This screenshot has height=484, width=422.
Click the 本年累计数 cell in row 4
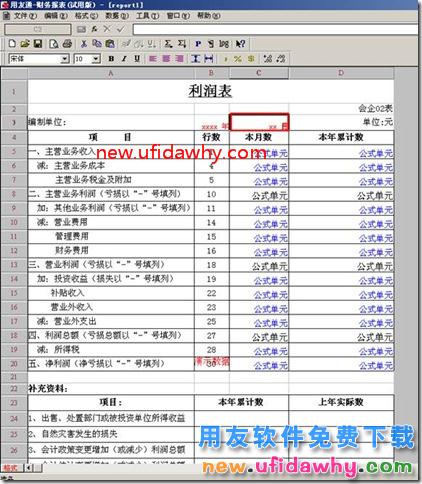point(341,137)
